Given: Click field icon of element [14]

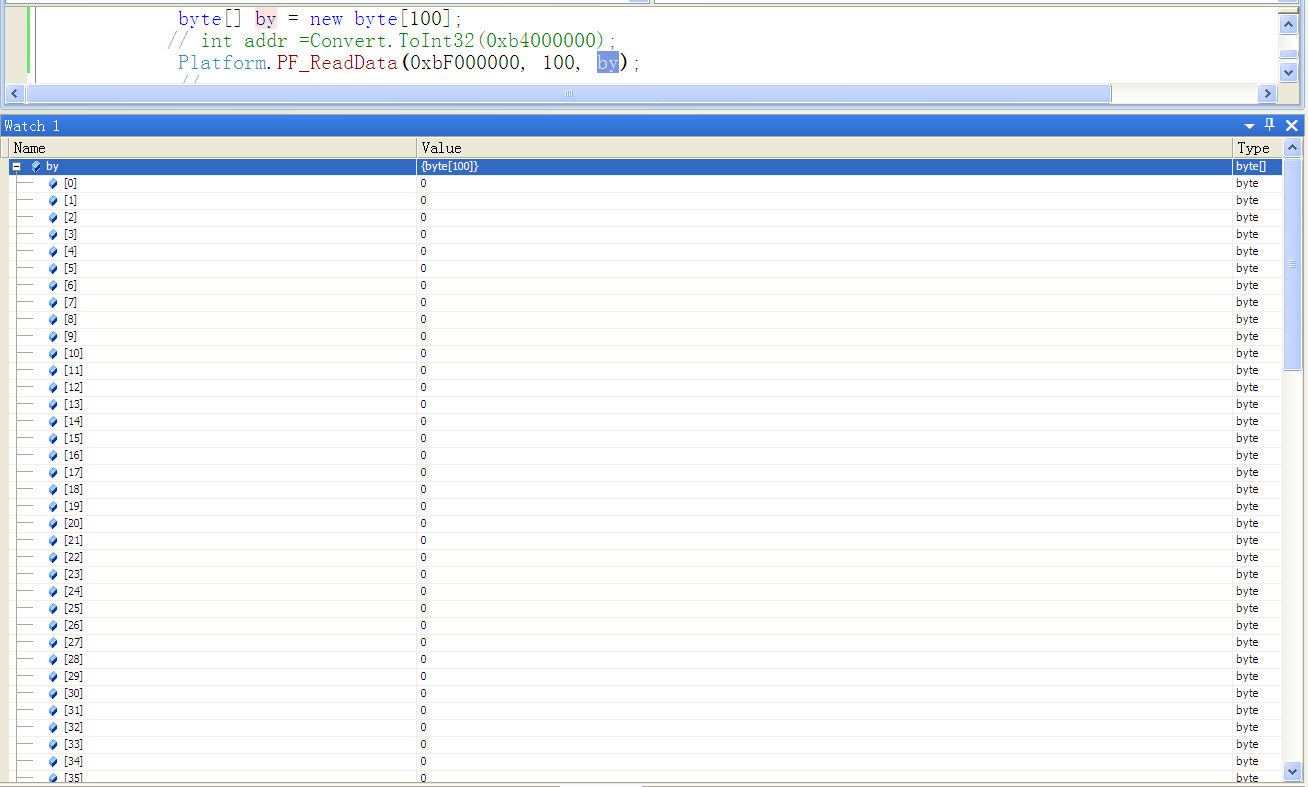Looking at the screenshot, I should click(x=53, y=421).
